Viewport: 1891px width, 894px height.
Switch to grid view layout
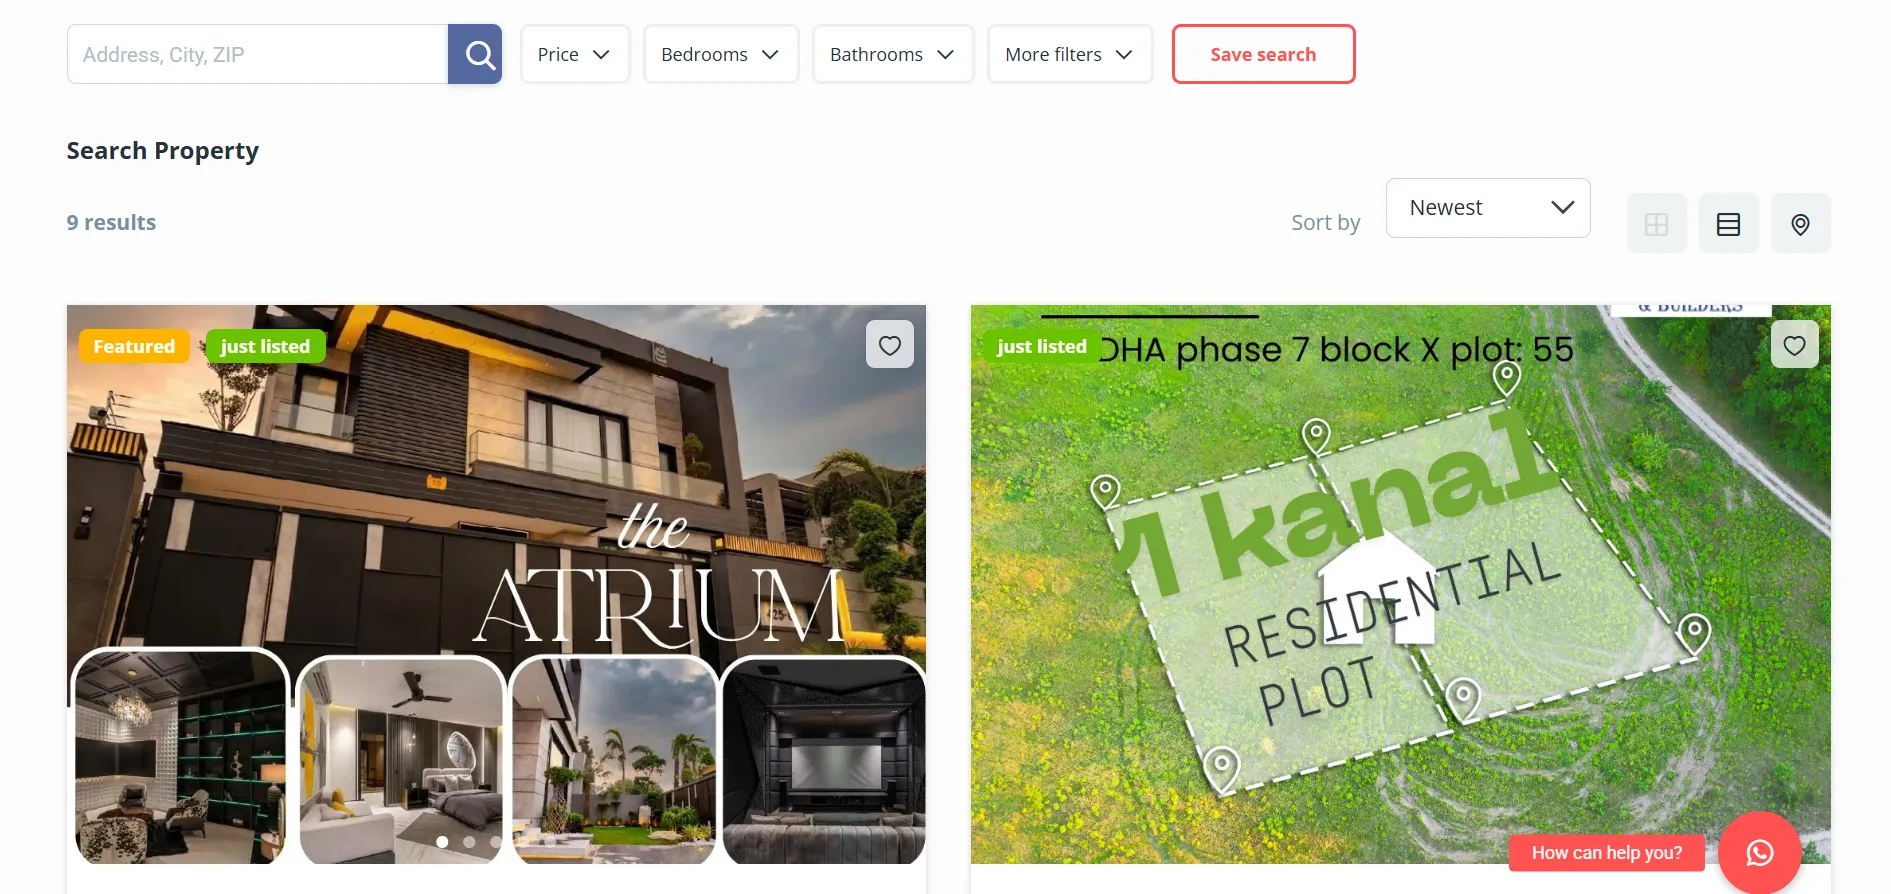pos(1656,223)
